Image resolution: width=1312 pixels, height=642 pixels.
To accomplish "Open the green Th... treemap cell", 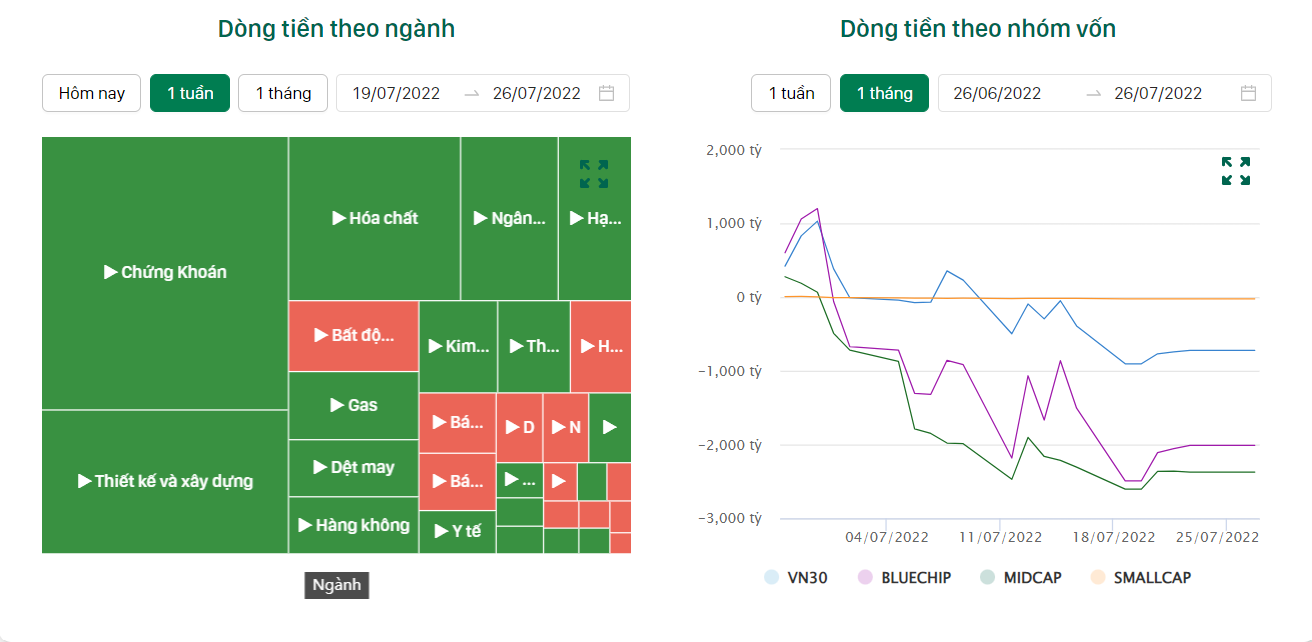I will pyautogui.click(x=534, y=346).
